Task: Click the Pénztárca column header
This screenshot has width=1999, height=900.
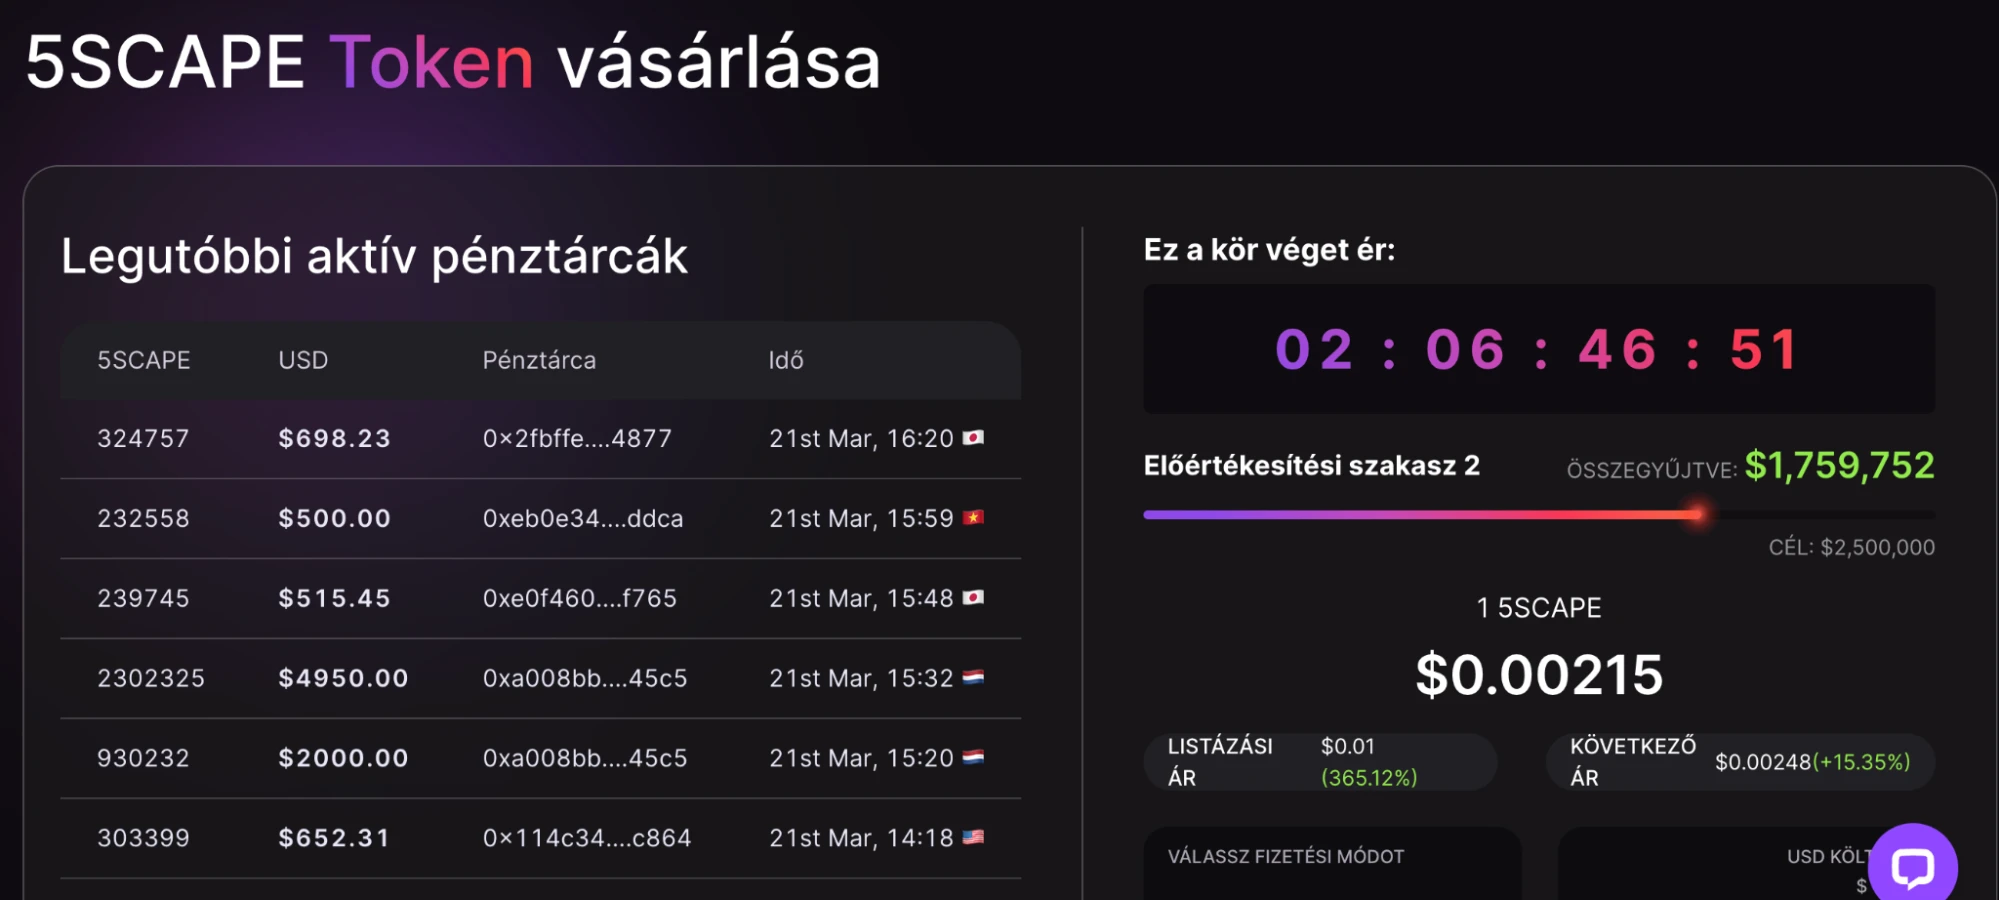Action: coord(539,360)
